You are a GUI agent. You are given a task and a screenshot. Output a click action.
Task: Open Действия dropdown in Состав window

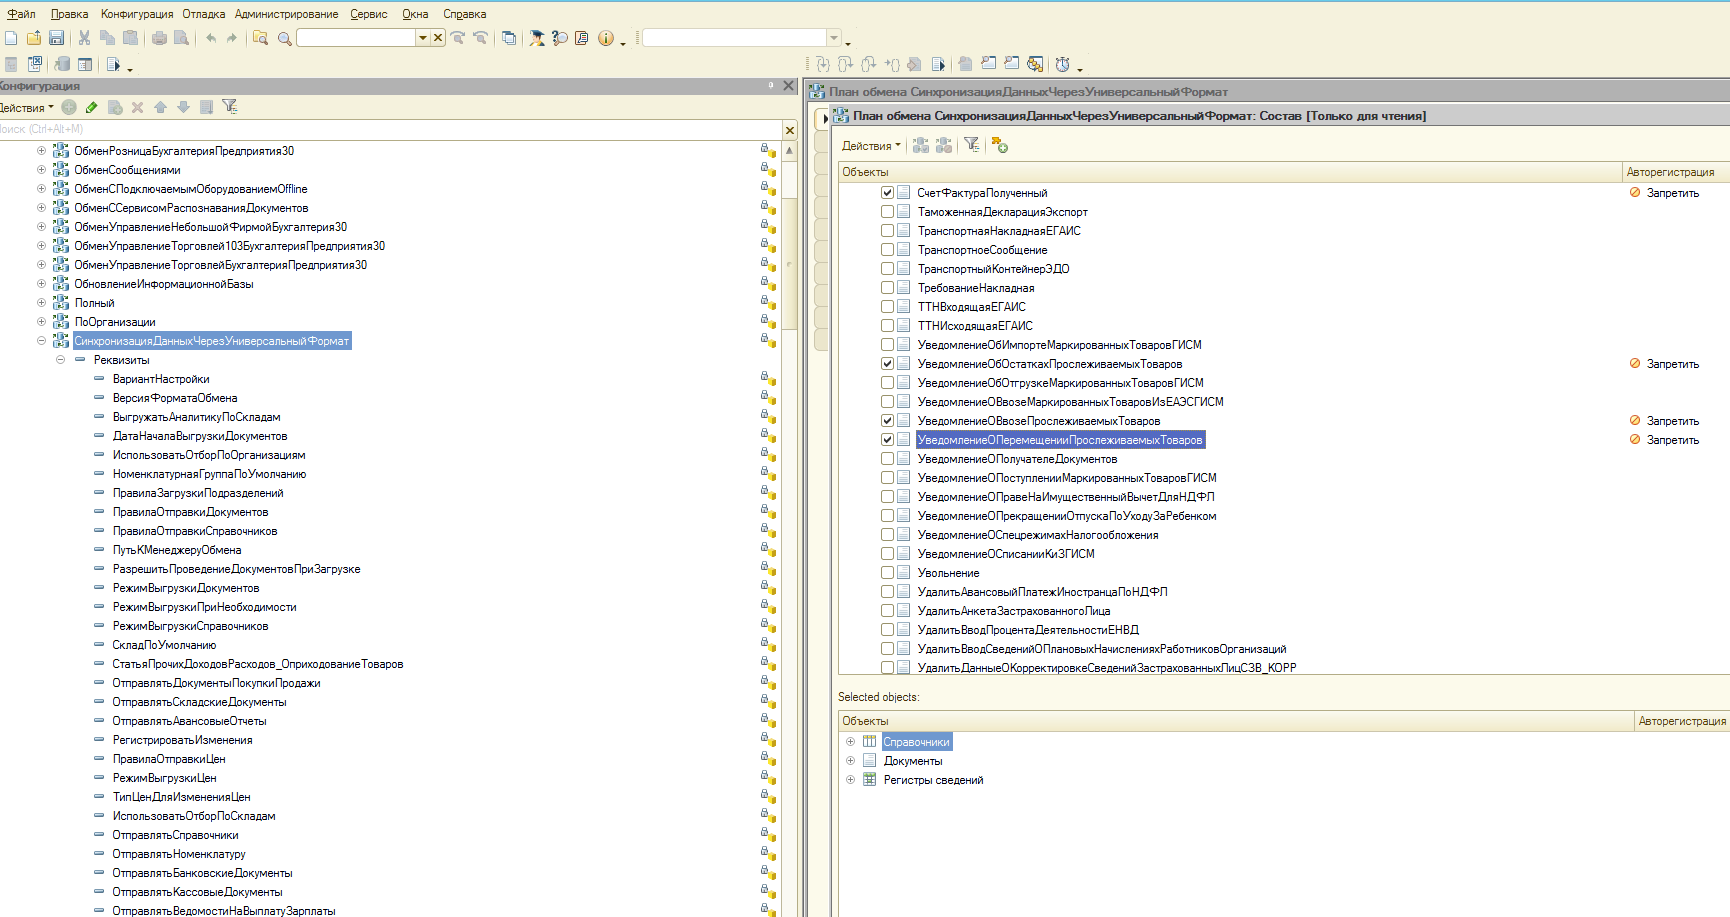pos(871,146)
